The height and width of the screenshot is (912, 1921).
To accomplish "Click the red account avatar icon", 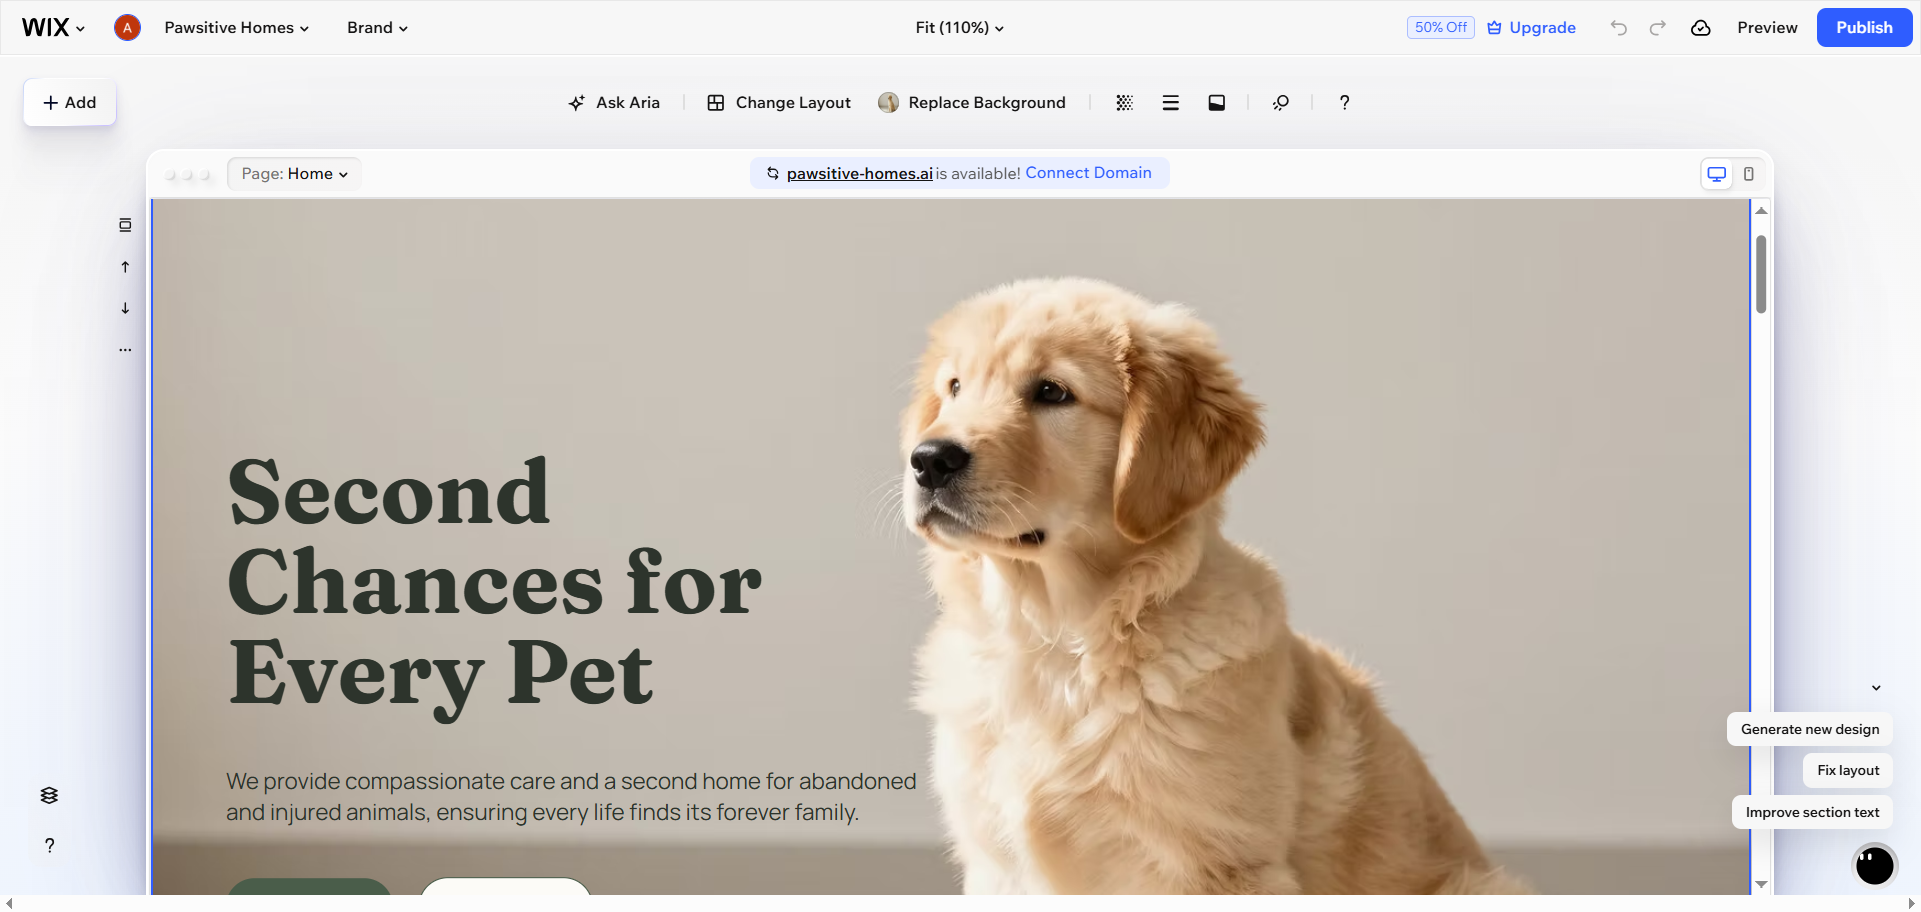I will click(127, 27).
